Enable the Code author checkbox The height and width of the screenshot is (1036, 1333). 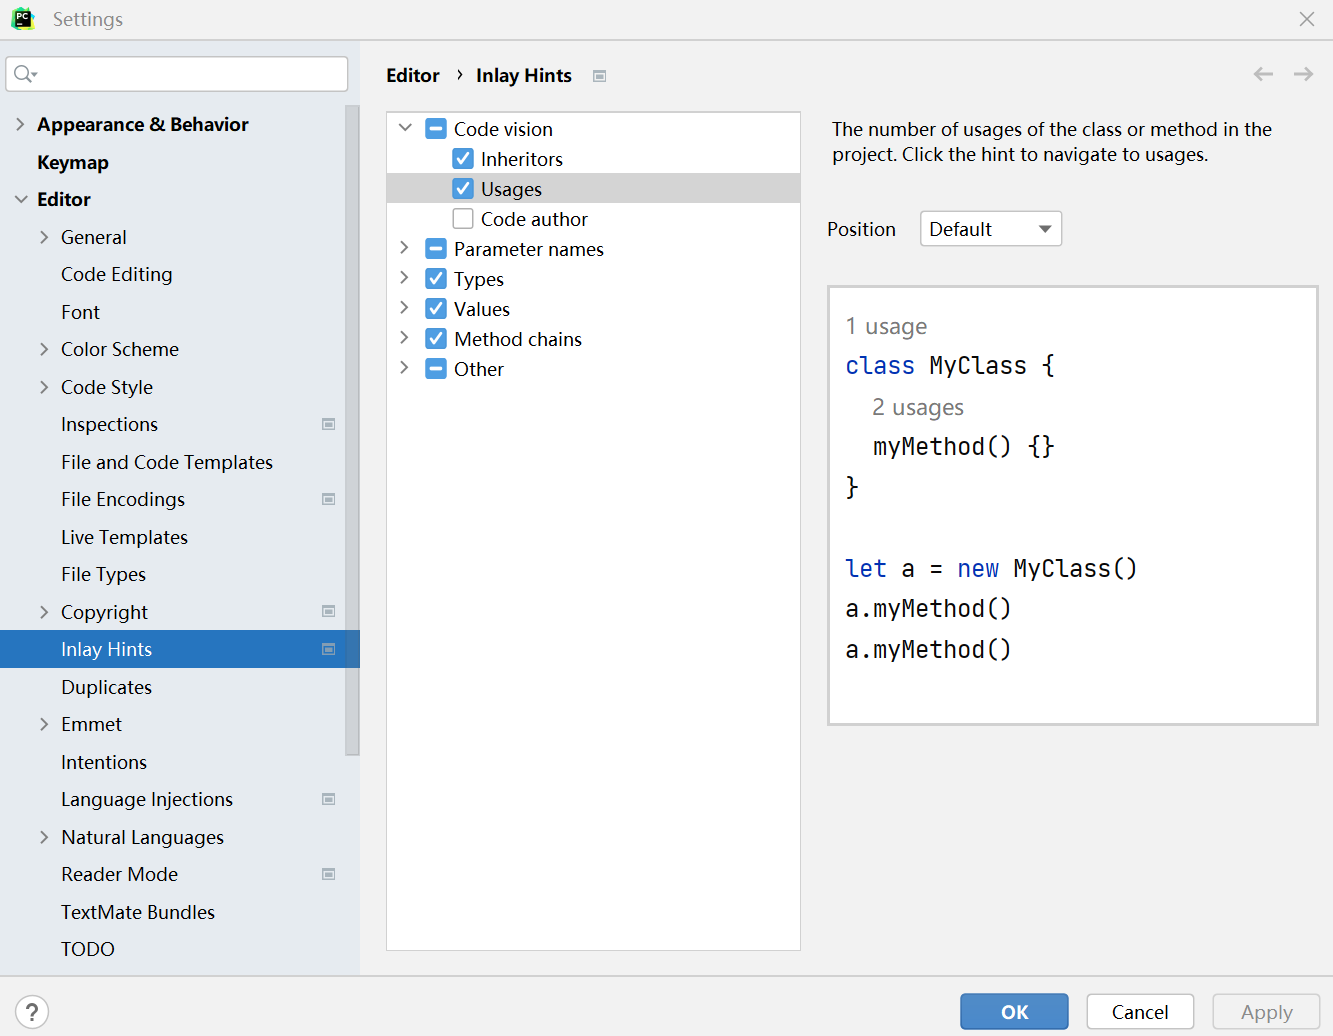pyautogui.click(x=463, y=219)
